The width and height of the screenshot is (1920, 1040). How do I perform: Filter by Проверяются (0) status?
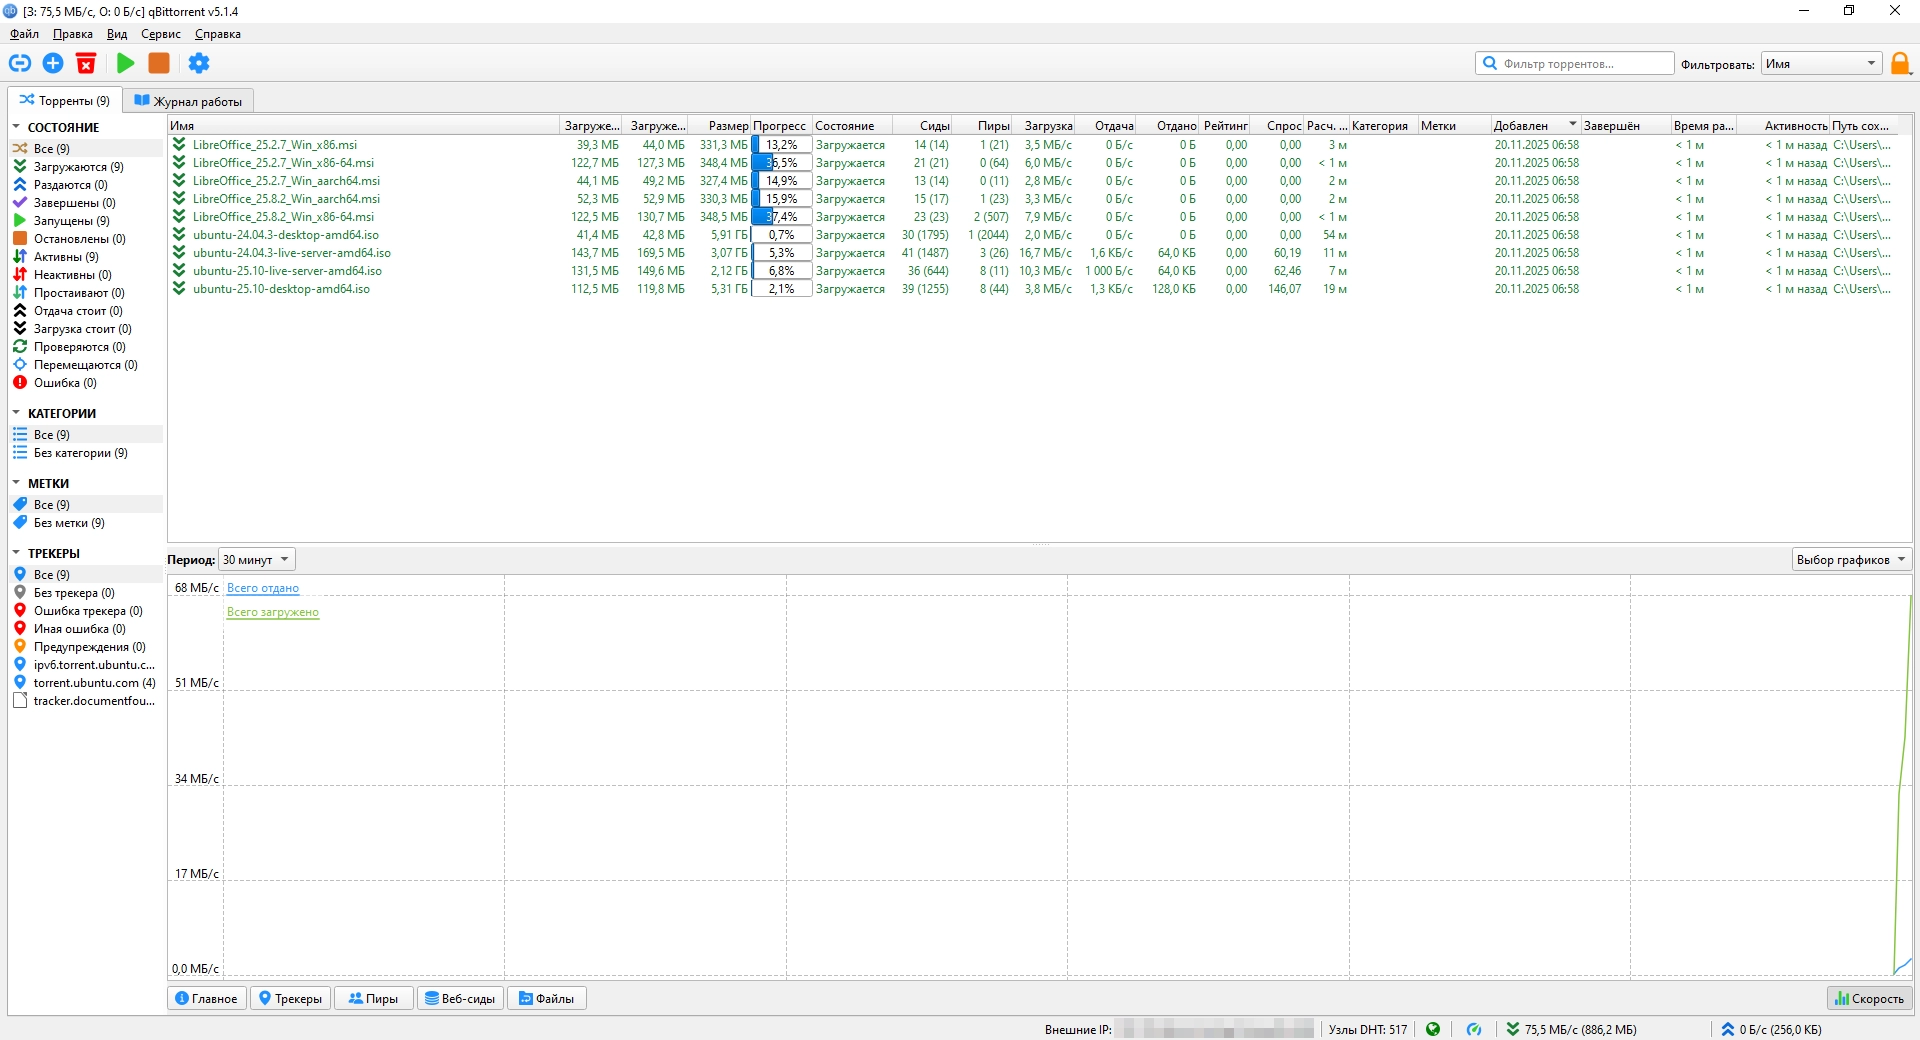tap(79, 347)
